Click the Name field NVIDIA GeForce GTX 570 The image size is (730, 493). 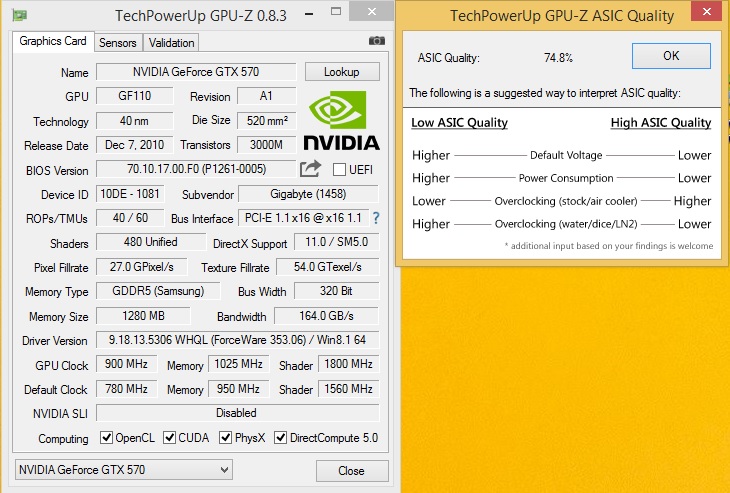point(196,72)
